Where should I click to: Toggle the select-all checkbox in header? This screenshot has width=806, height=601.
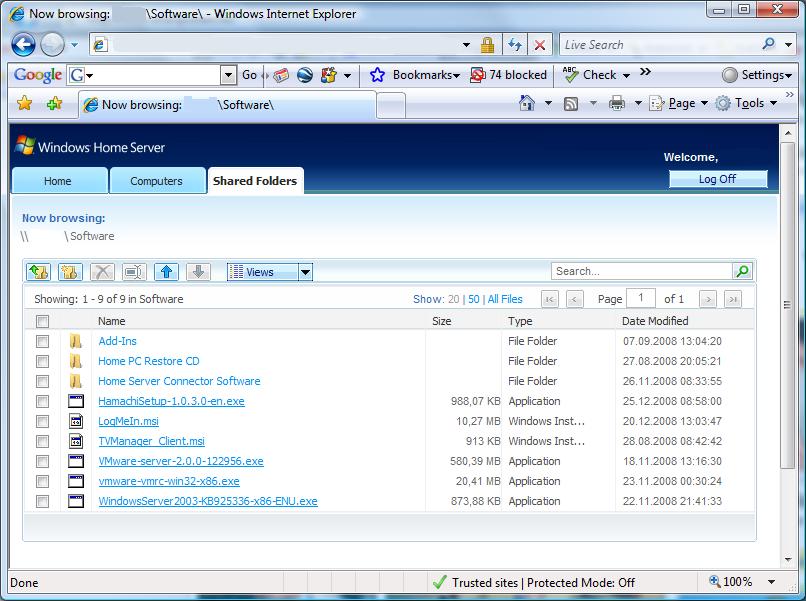pyautogui.click(x=43, y=321)
